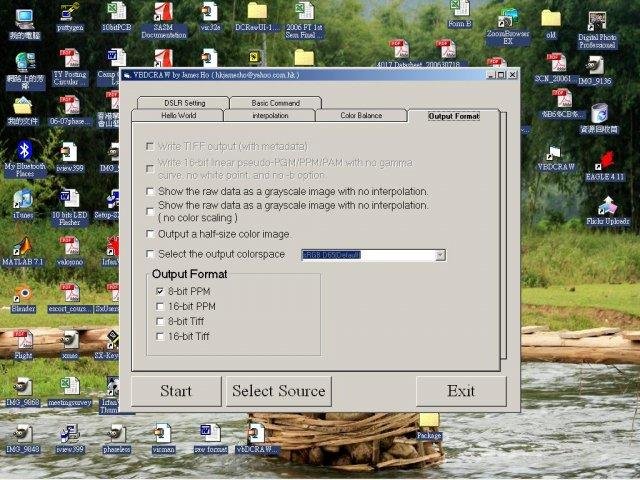Check the 16-bit Tiff option
The width and height of the screenshot is (640, 480).
[160, 336]
